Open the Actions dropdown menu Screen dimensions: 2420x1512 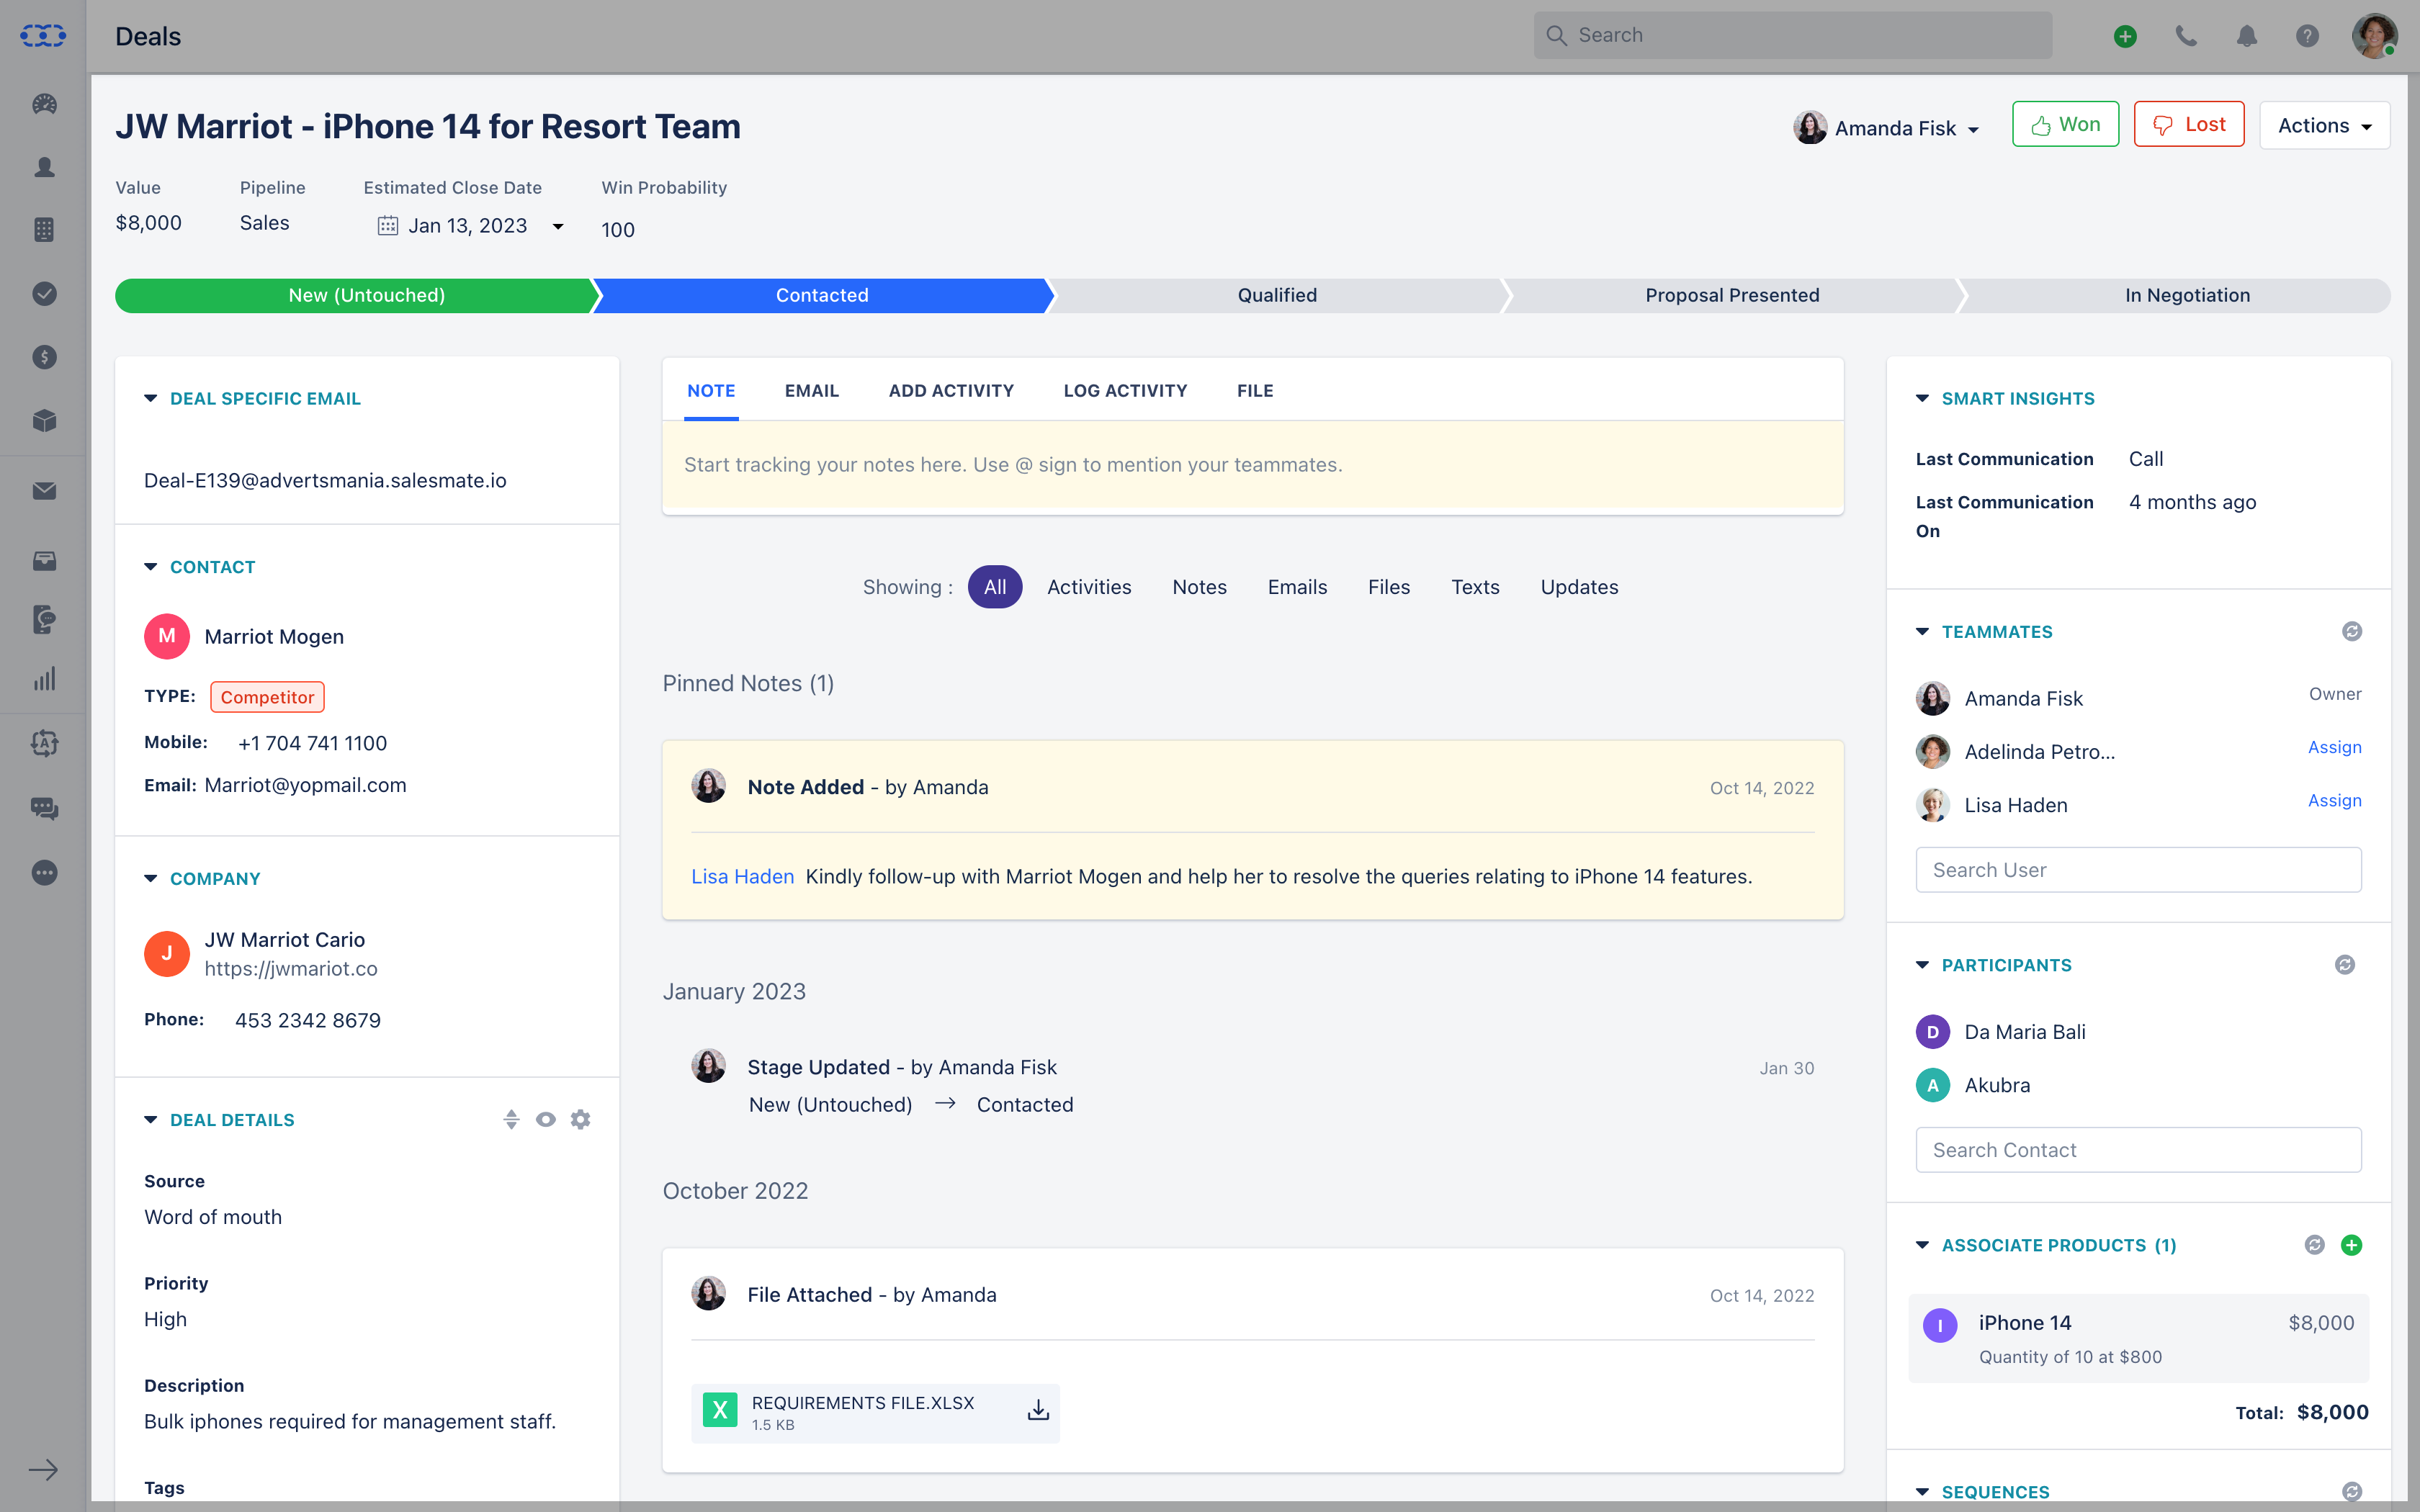(2324, 125)
